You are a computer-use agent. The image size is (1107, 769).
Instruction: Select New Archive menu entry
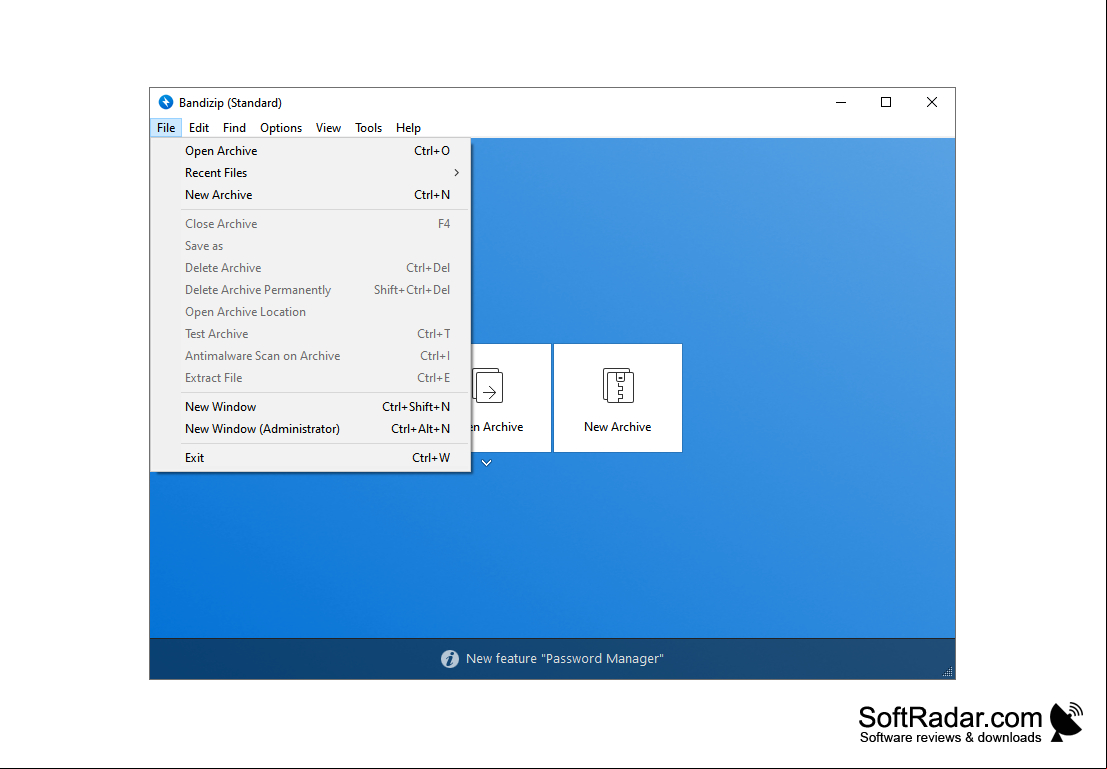coord(311,195)
